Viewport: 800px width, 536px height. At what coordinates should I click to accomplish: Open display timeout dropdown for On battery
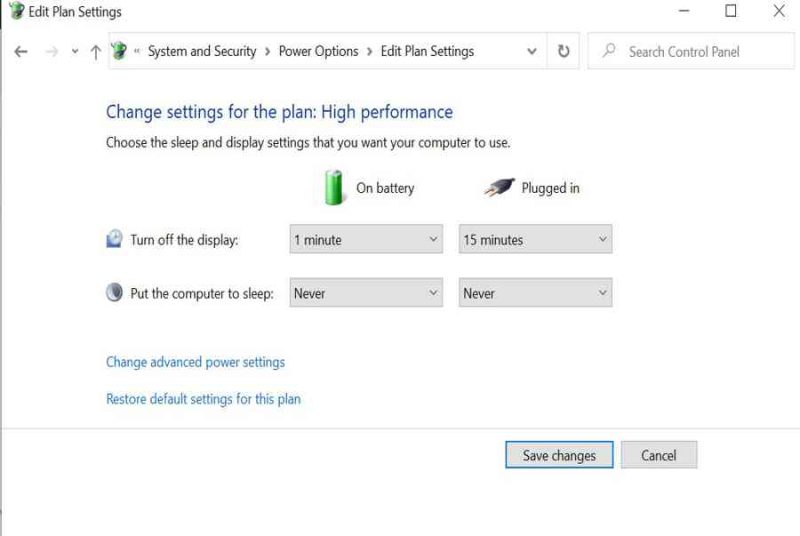coord(366,239)
